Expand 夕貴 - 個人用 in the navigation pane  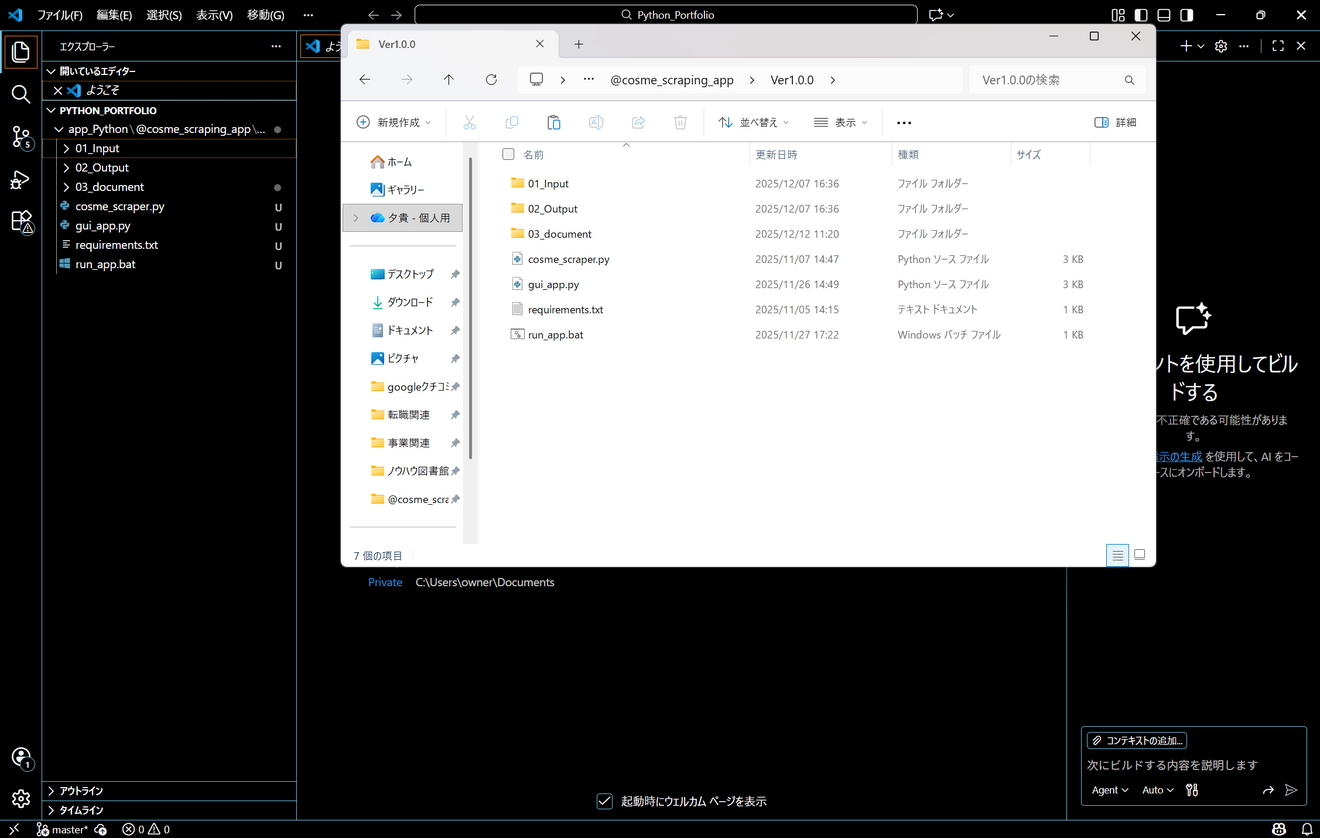coord(356,217)
